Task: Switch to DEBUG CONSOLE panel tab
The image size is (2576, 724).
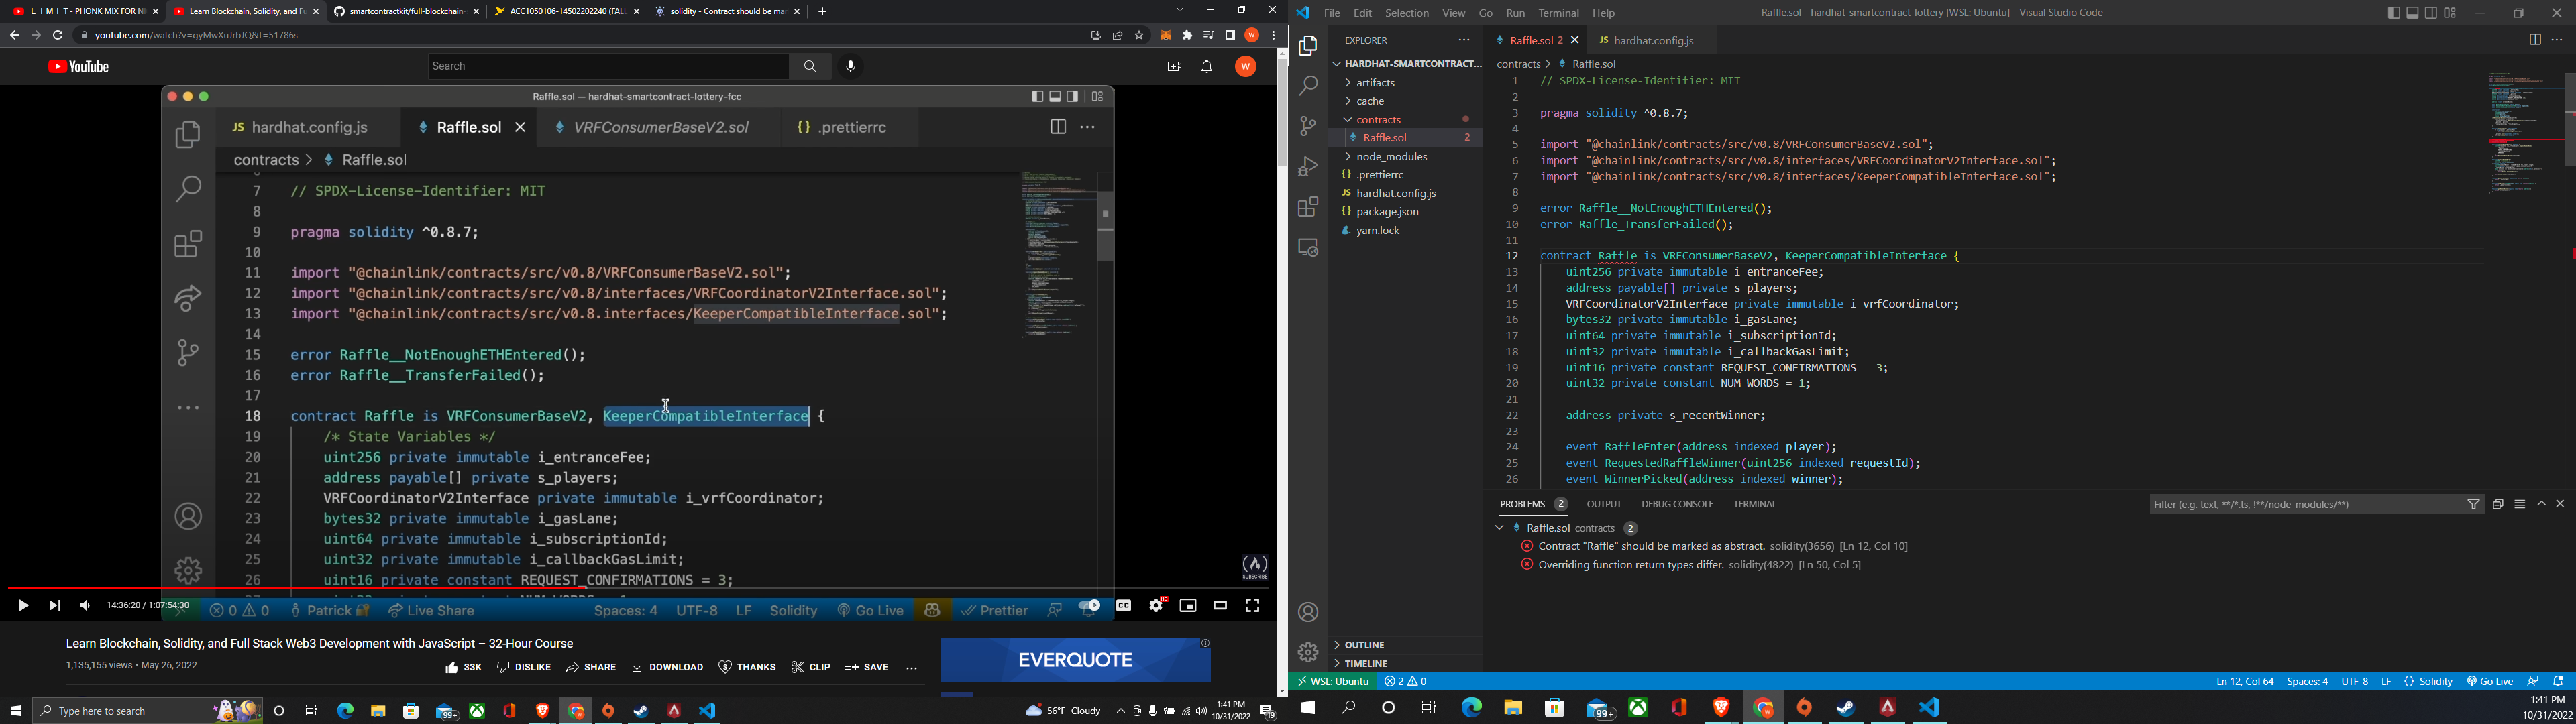Action: pyautogui.click(x=1677, y=505)
